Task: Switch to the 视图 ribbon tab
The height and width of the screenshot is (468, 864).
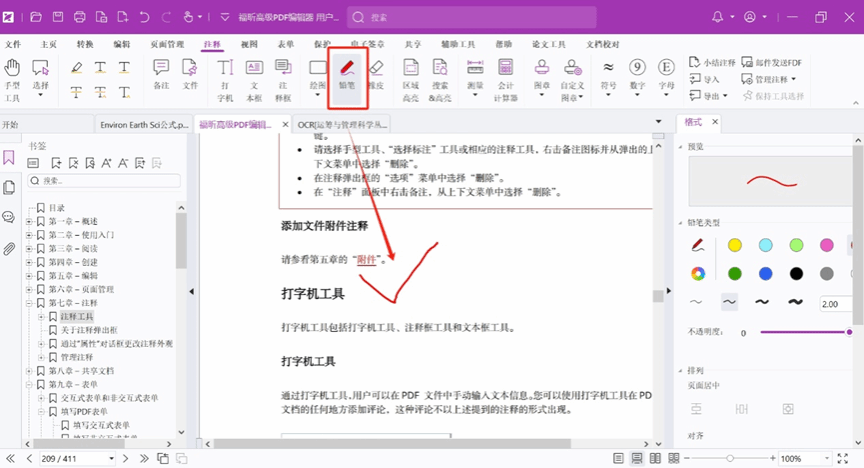Action: point(249,44)
